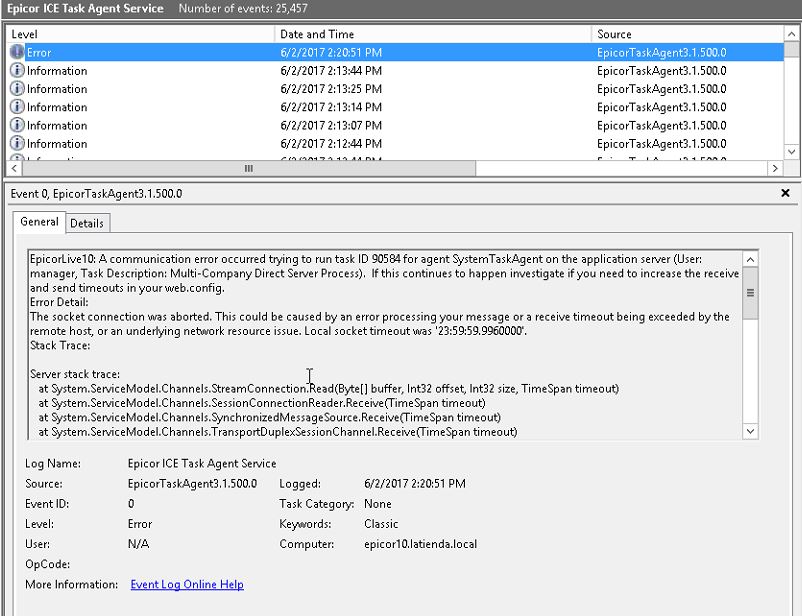The height and width of the screenshot is (616, 802).
Task: Click 'Server stack trace:' line
Action: [x=75, y=374]
